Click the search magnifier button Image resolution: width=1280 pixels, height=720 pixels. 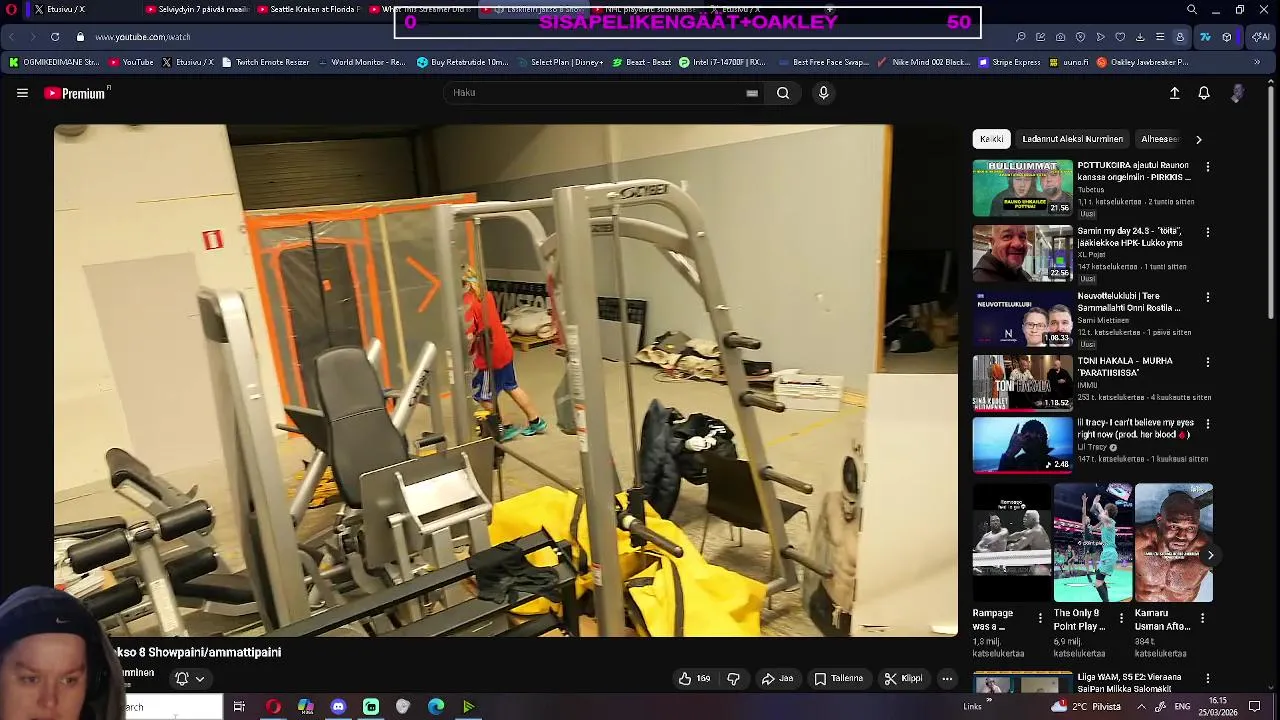[783, 93]
